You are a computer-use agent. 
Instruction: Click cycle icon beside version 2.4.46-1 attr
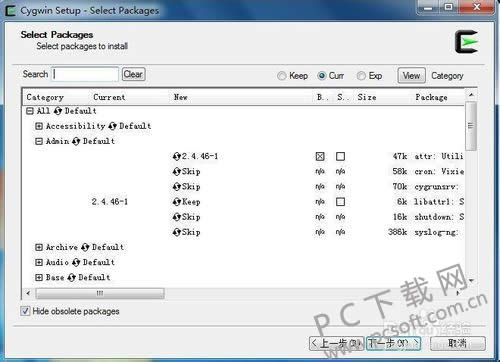pyautogui.click(x=177, y=156)
